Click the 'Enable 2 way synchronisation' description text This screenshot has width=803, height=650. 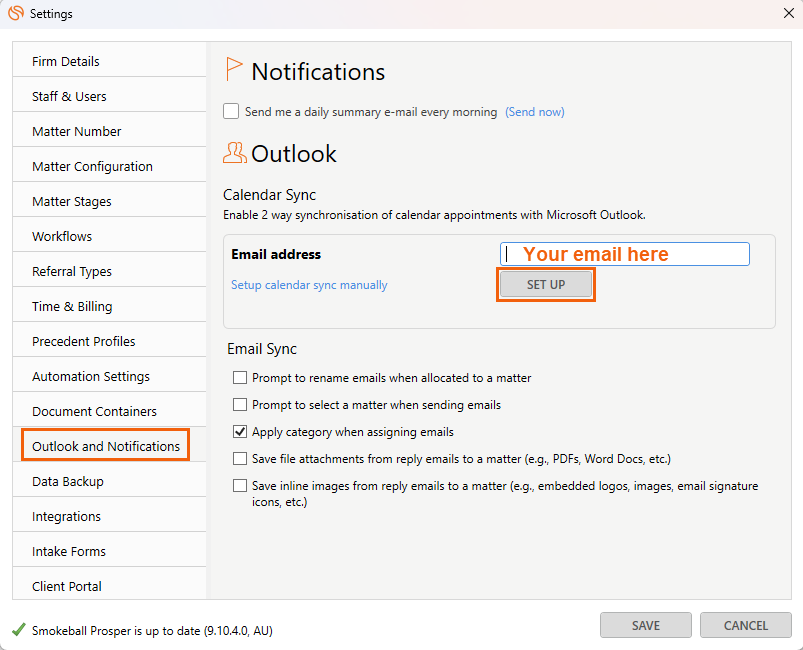pos(434,215)
